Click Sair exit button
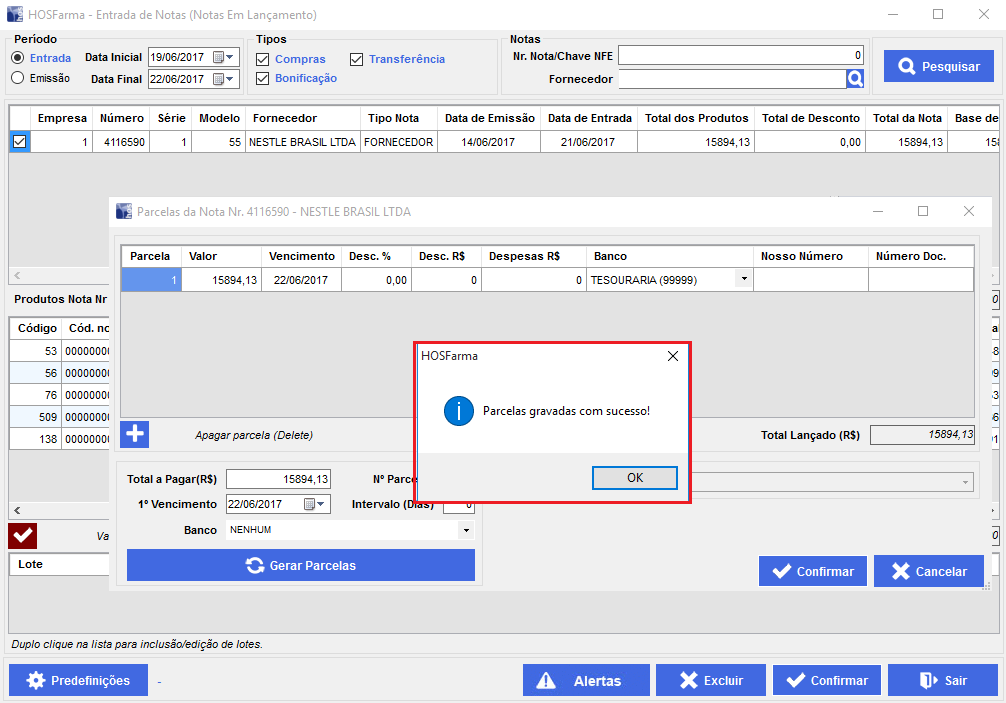Image resolution: width=1006 pixels, height=703 pixels. [942, 680]
